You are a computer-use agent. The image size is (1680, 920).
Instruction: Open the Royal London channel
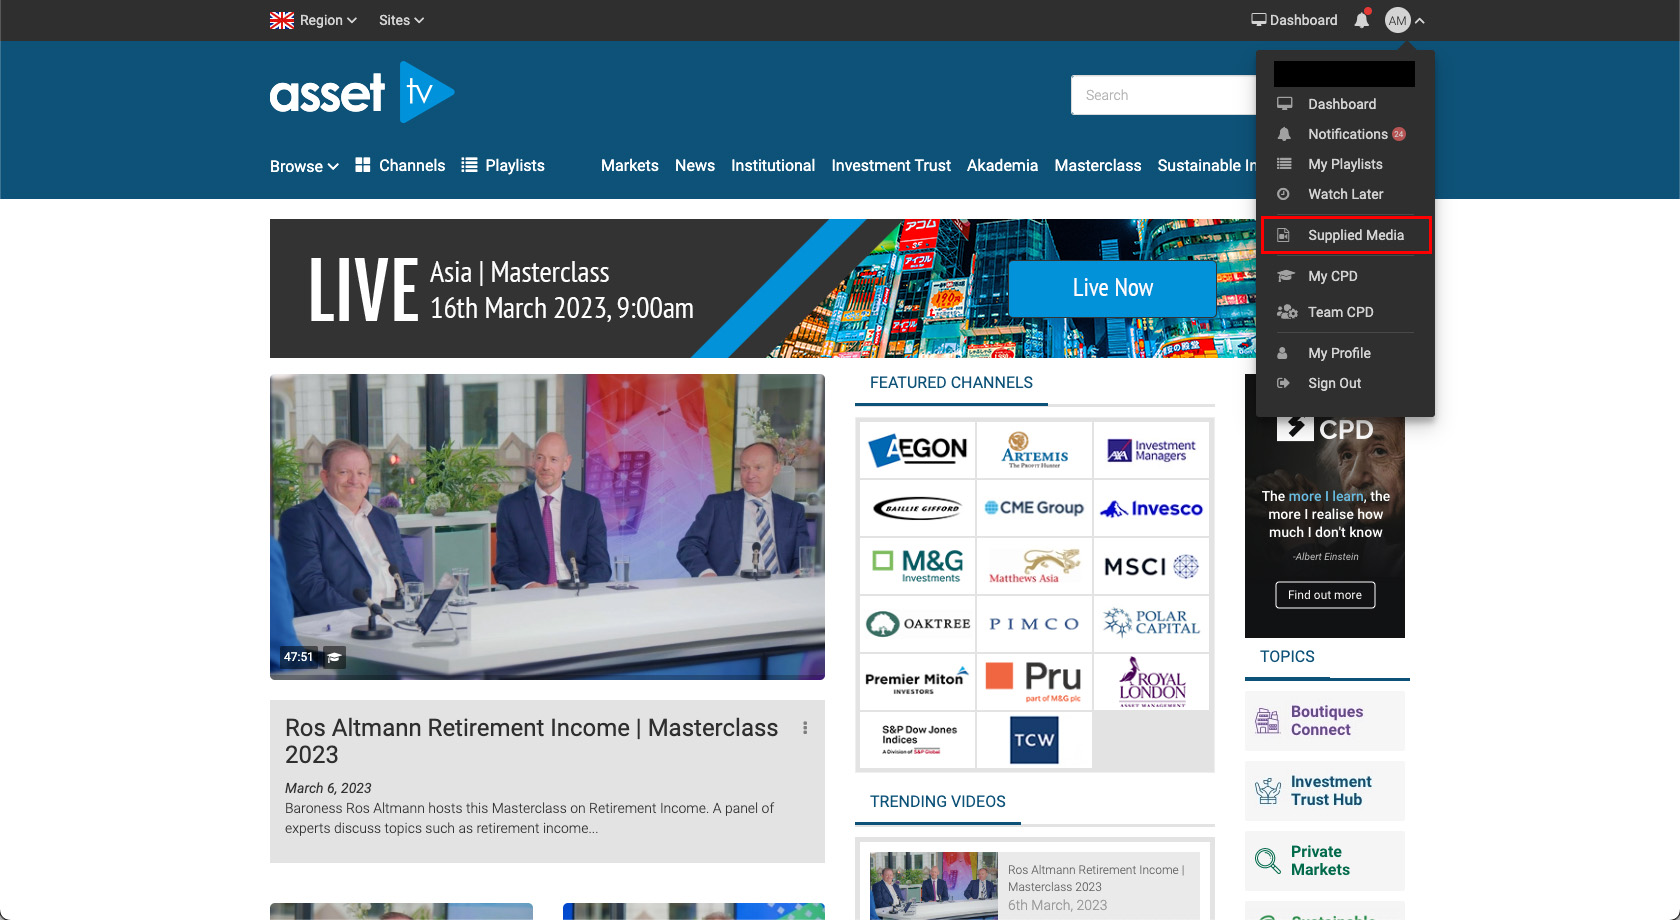point(1151,682)
